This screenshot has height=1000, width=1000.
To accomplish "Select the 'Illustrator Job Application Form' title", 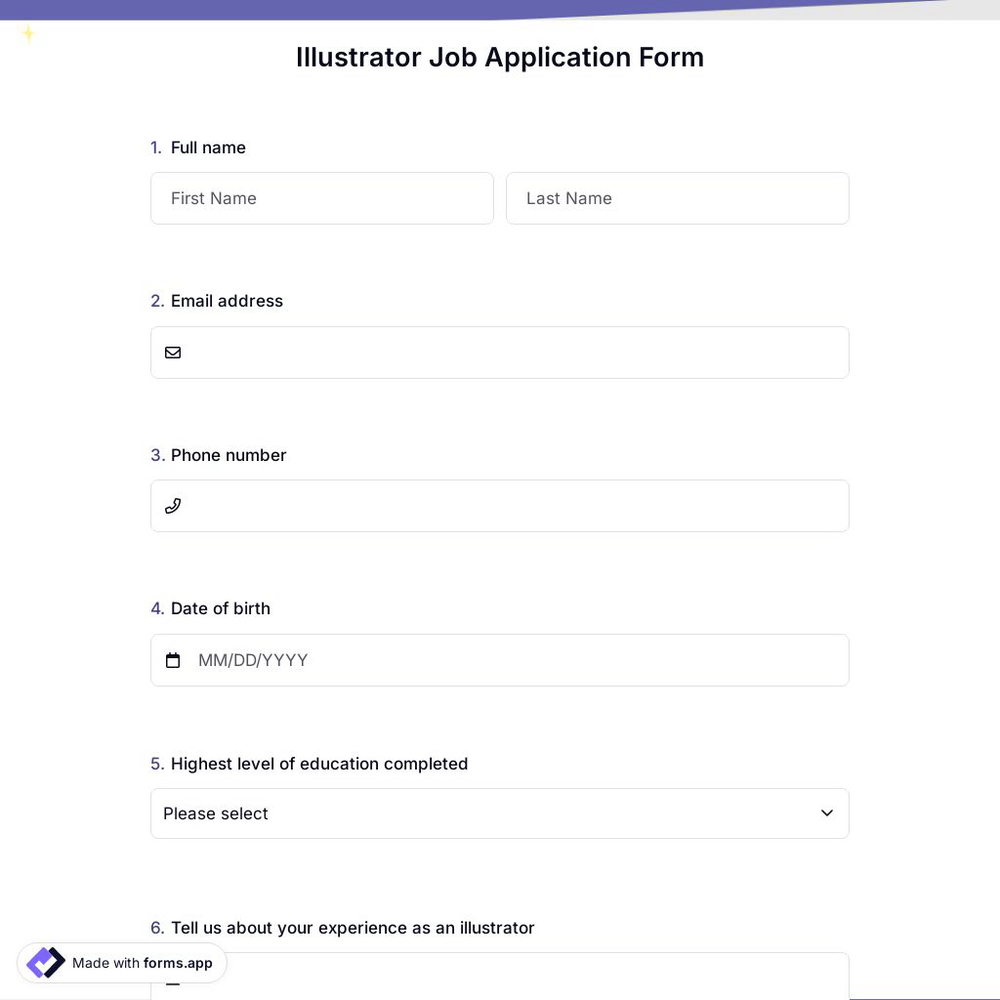I will coord(499,57).
